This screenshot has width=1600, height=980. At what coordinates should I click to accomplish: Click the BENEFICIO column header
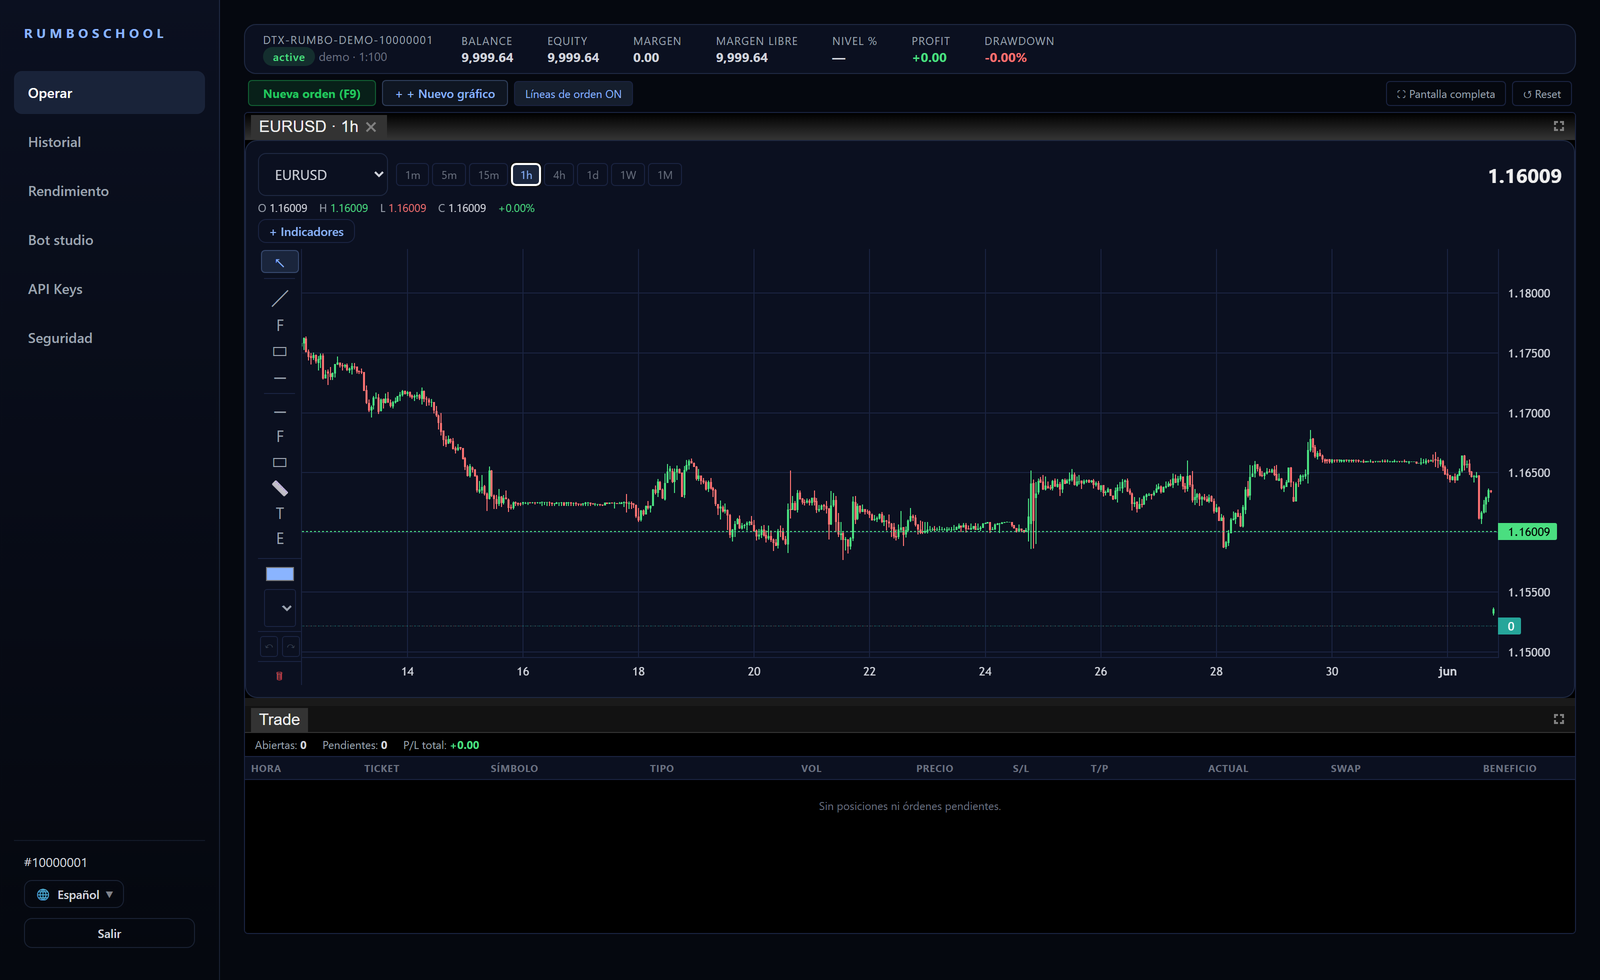1510,769
